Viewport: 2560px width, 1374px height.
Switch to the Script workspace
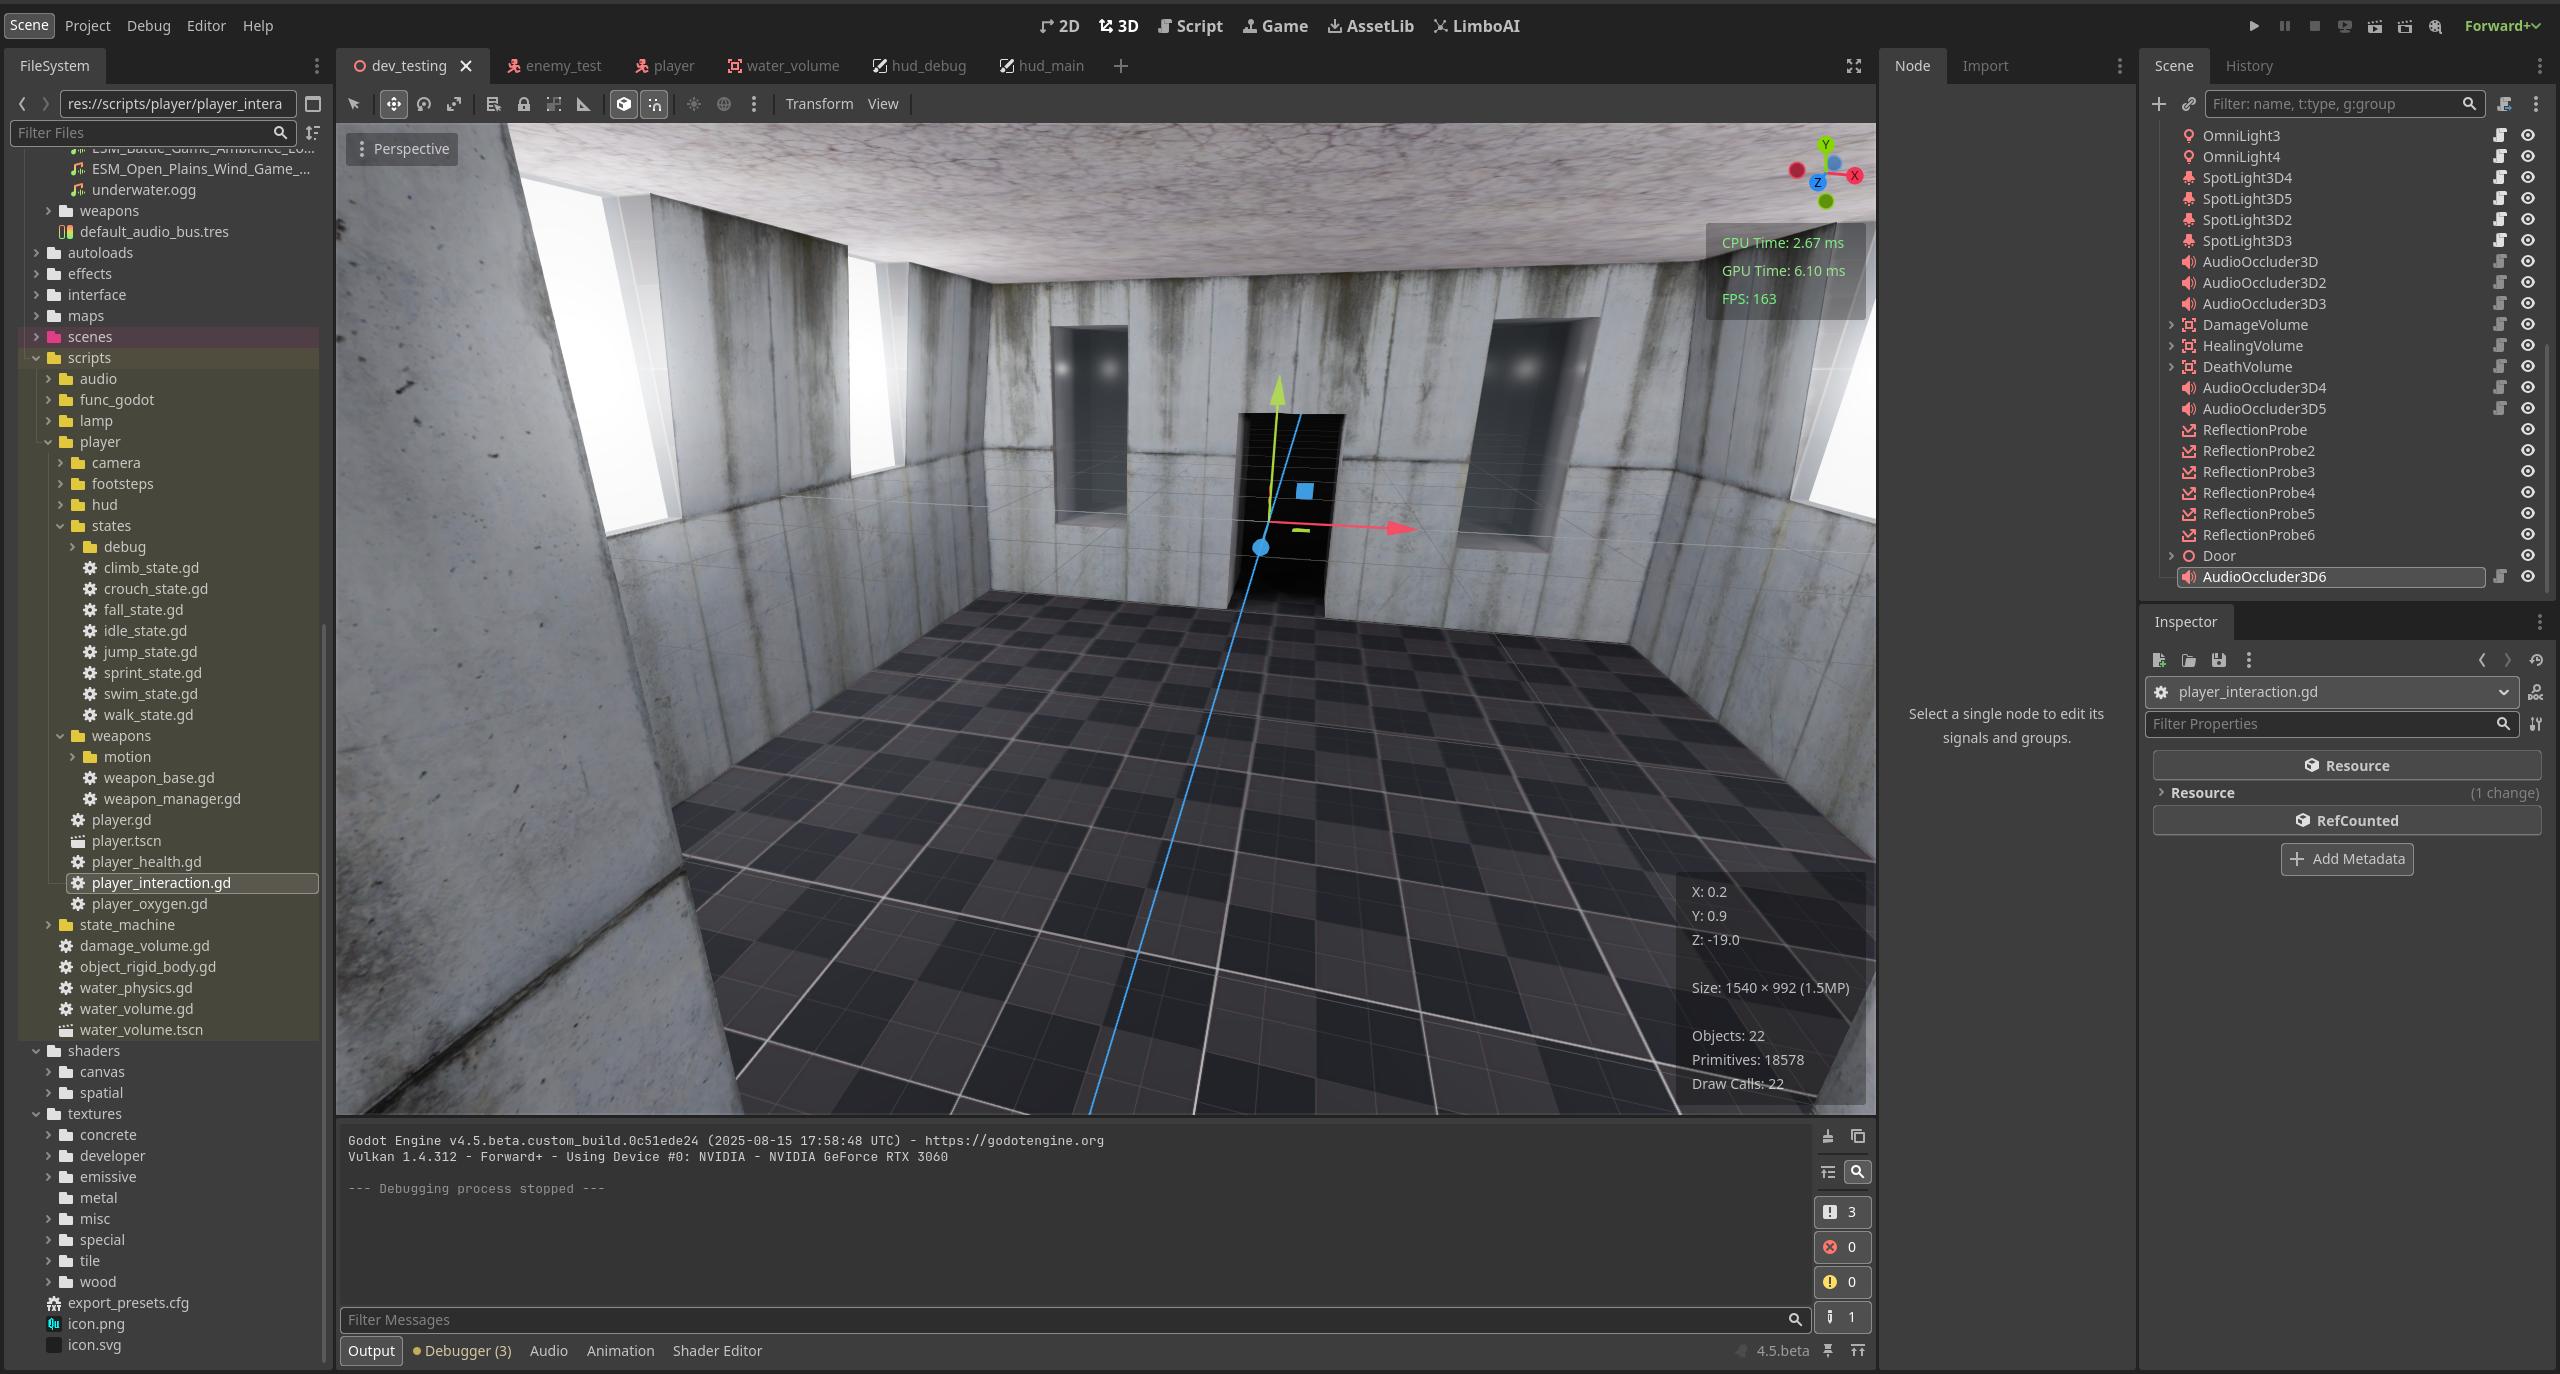1190,26
